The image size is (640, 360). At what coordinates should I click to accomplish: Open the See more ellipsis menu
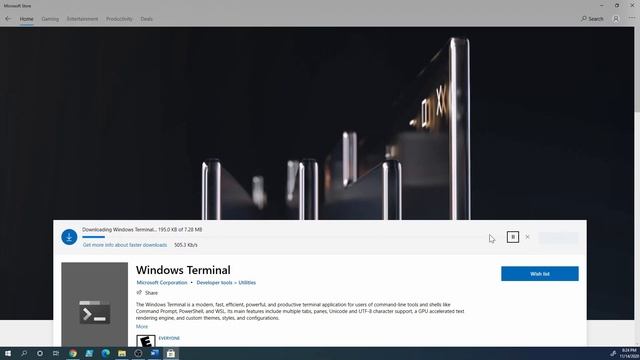tap(632, 18)
